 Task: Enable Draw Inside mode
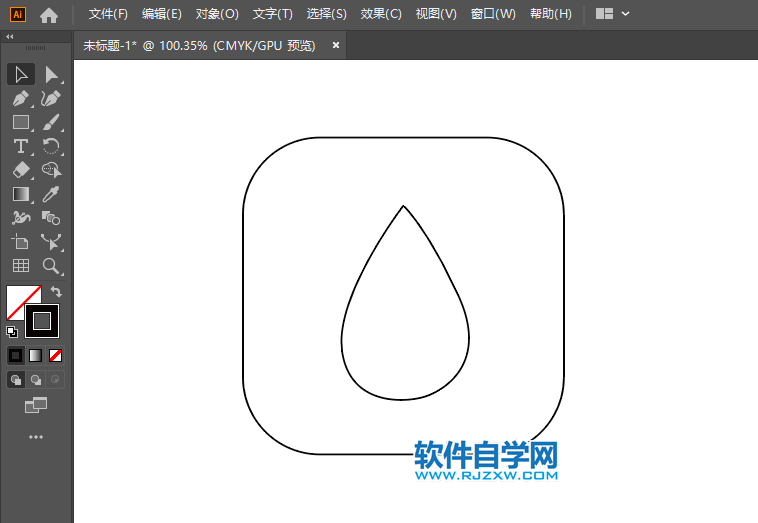point(55,379)
